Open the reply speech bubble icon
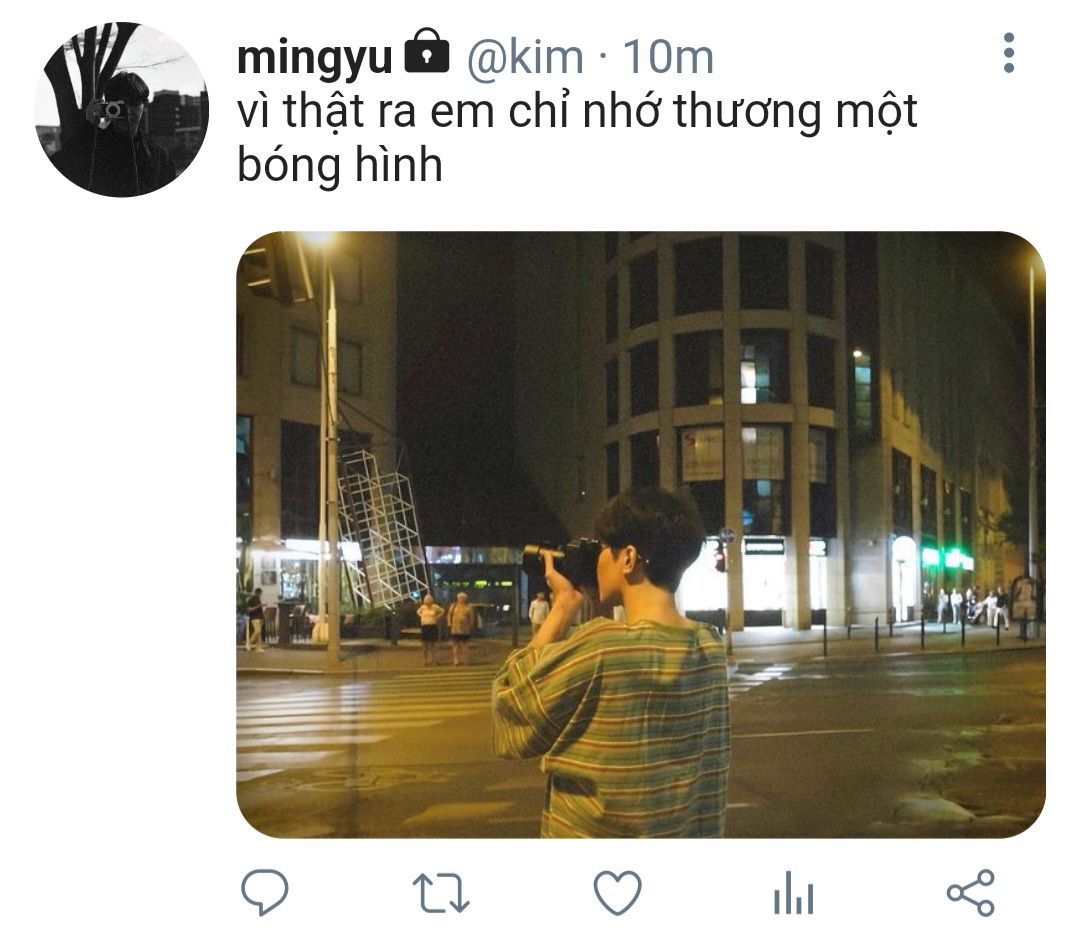 point(264,893)
